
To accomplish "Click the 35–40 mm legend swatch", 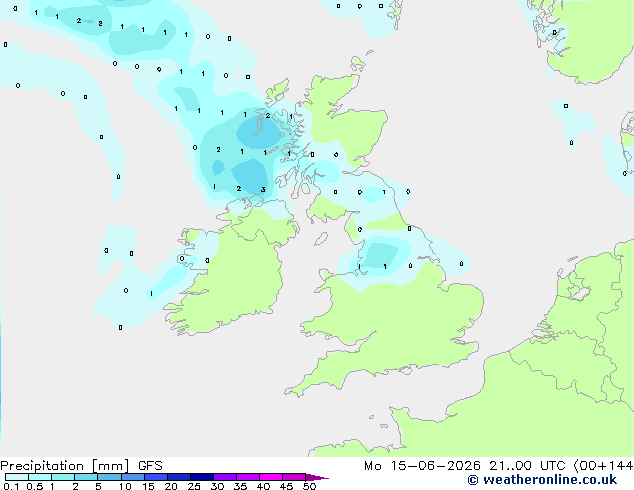I will 247,477.
